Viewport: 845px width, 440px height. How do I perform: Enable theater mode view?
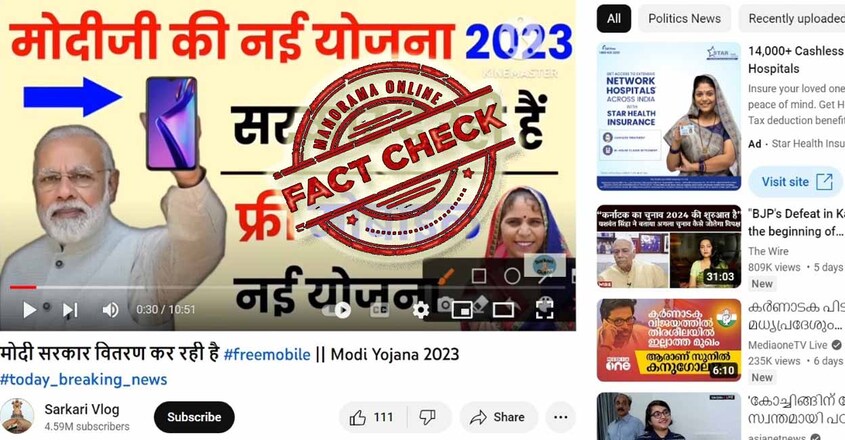(x=503, y=310)
